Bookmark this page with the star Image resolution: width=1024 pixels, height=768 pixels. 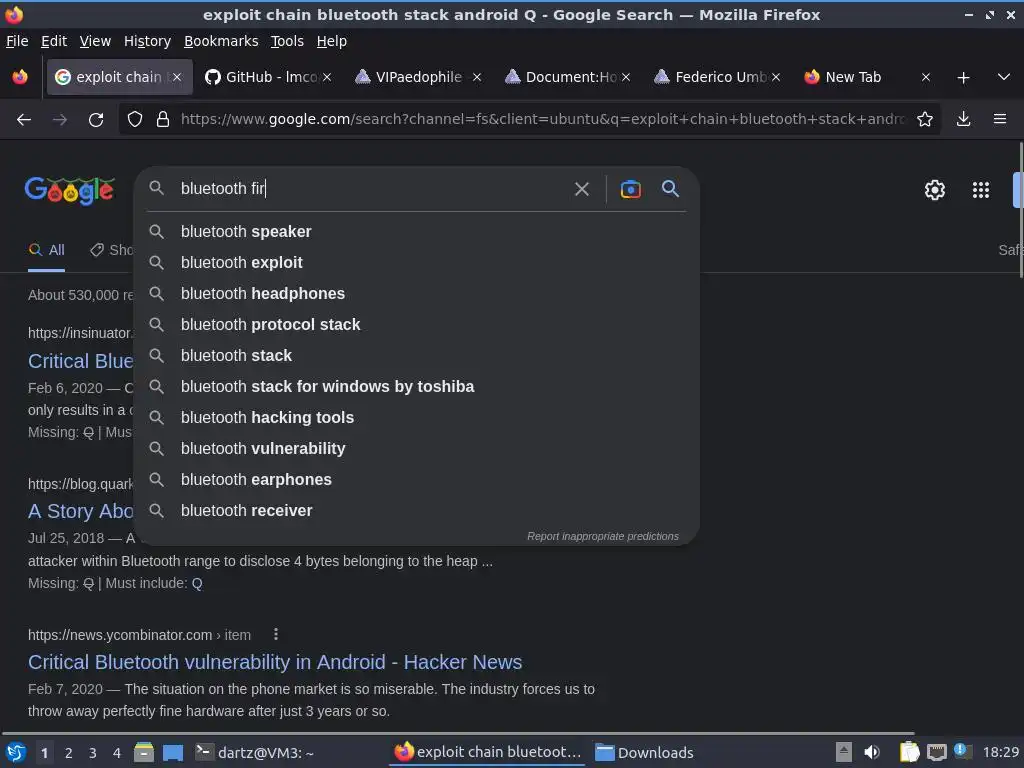coord(924,120)
